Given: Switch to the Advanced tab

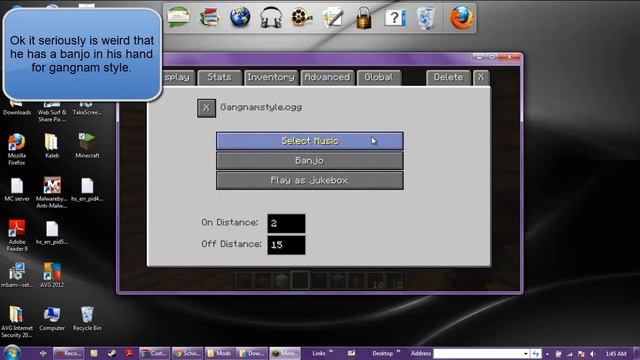Looking at the screenshot, I should 327,77.
